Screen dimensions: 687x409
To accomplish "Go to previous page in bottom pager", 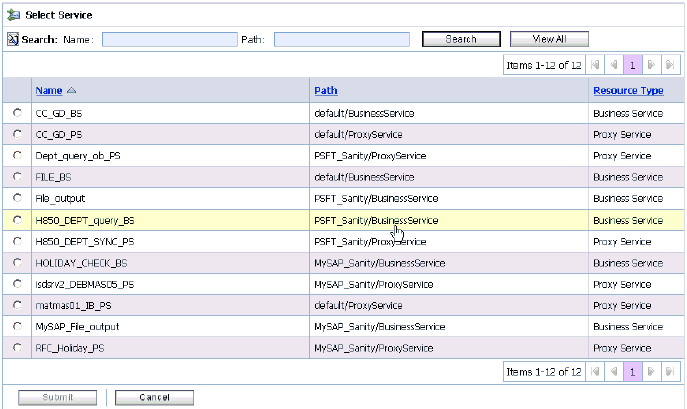I will 614,372.
